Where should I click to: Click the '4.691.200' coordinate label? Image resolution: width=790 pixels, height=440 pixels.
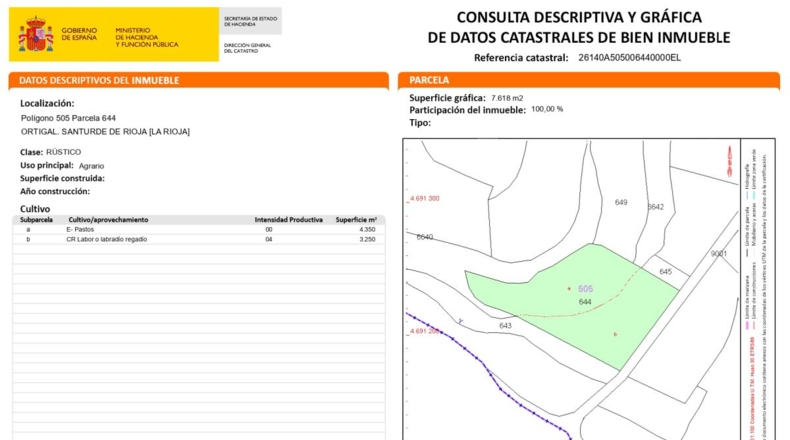pyautogui.click(x=424, y=331)
